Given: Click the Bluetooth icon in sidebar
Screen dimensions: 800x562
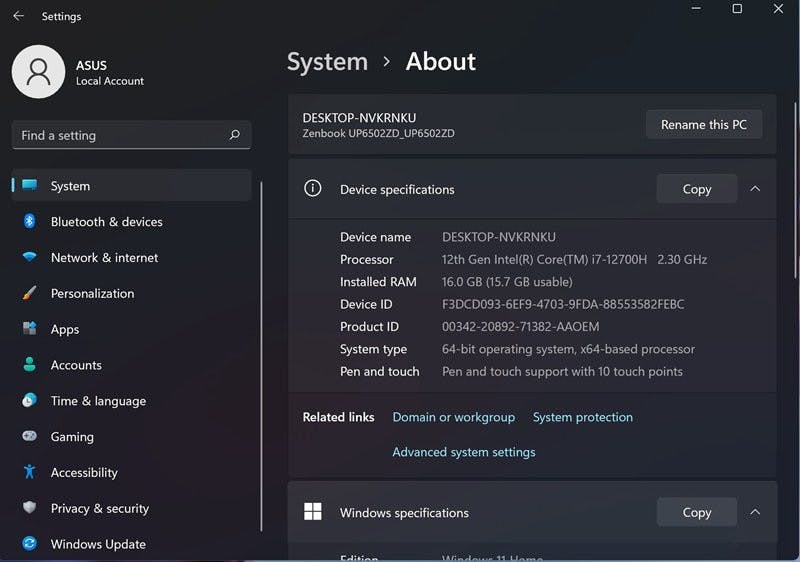Looking at the screenshot, I should pyautogui.click(x=30, y=221).
